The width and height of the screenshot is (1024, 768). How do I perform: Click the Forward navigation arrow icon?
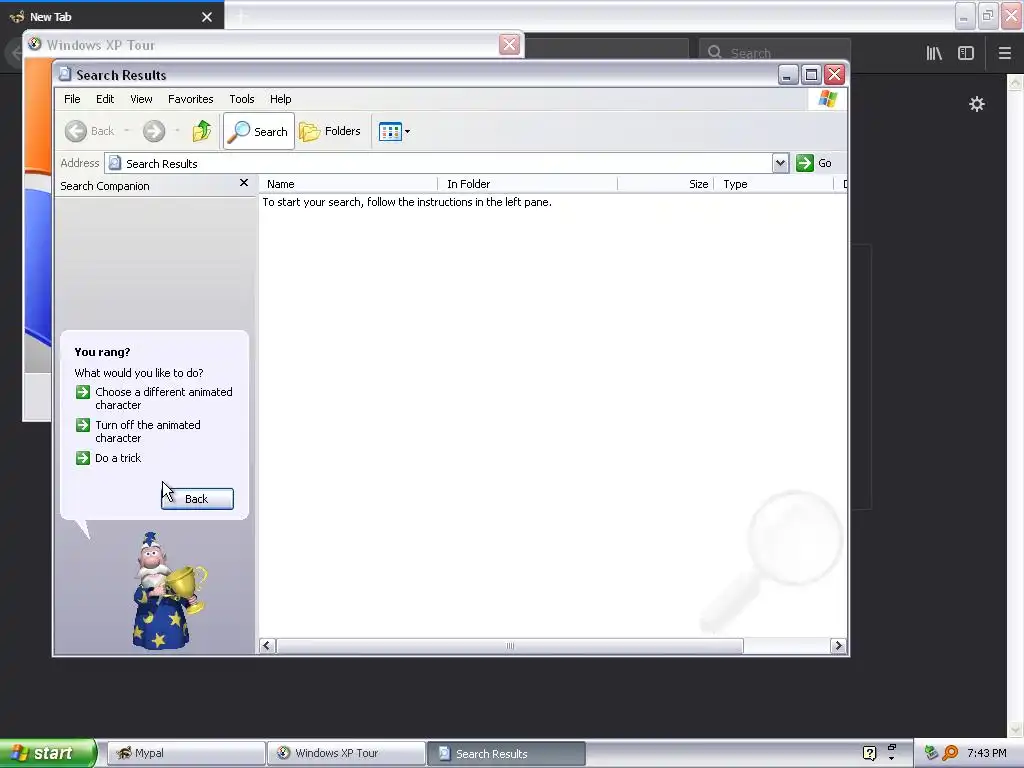pos(154,131)
